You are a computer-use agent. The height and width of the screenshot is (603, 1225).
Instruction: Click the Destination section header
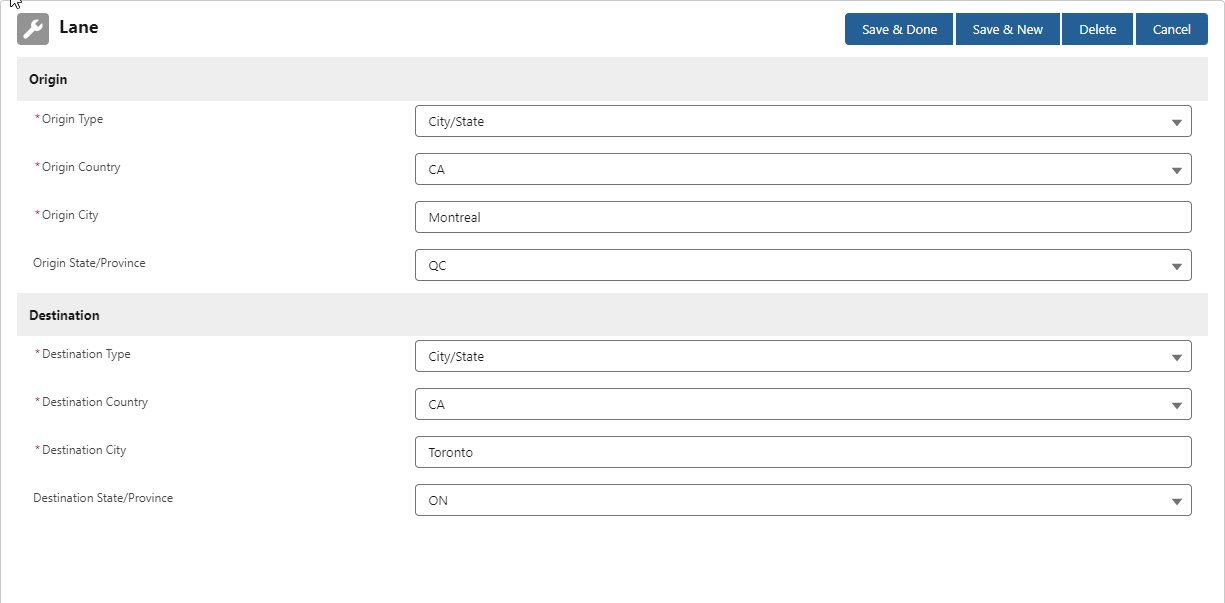click(x=612, y=315)
